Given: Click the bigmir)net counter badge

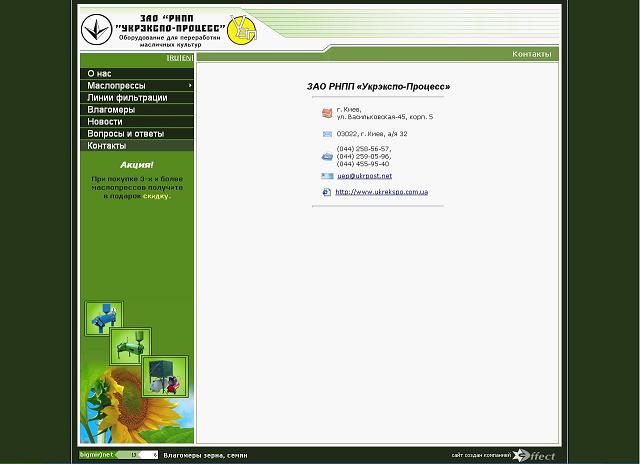Looking at the screenshot, I should pos(118,455).
